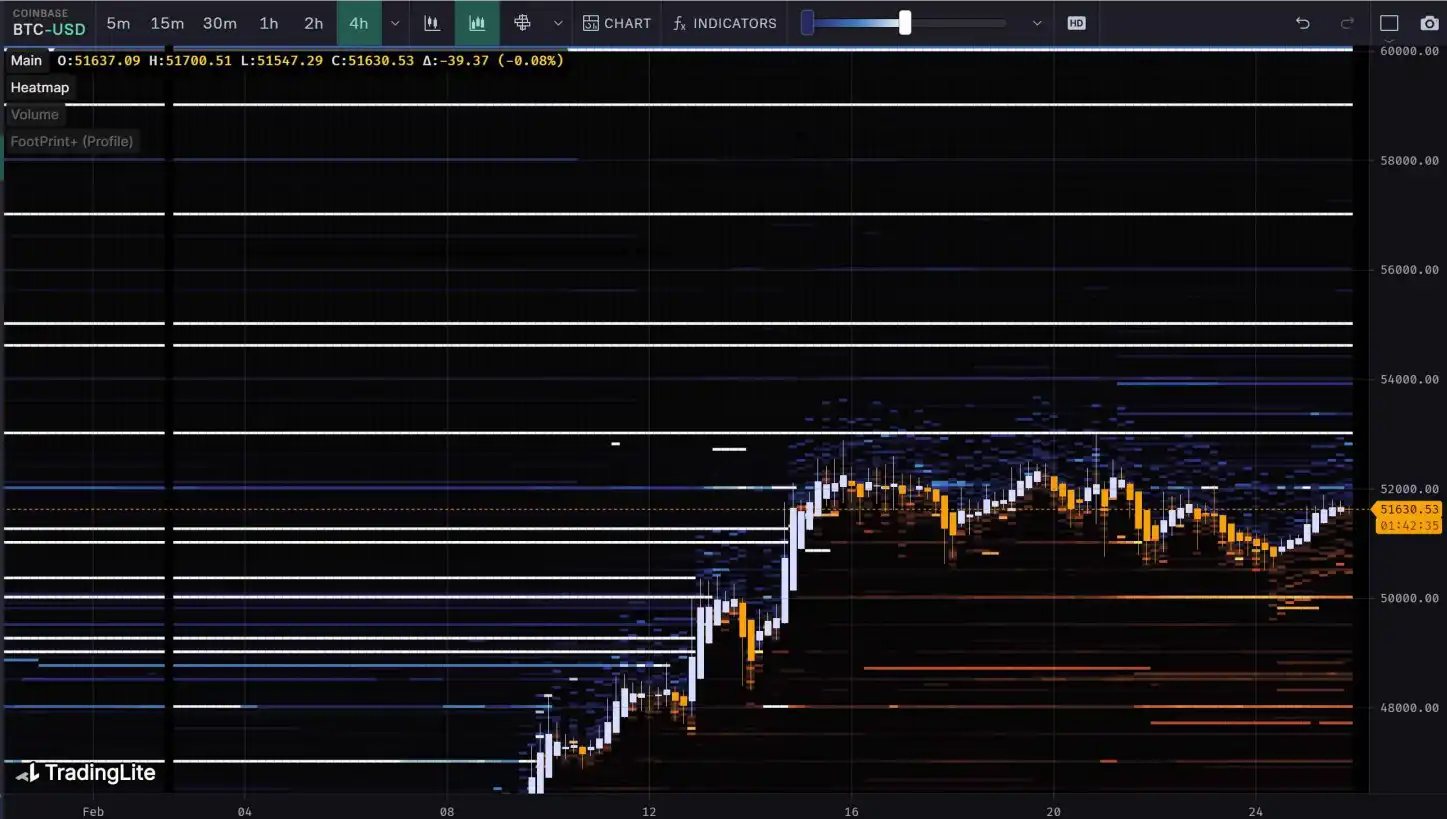Expand the heatmap slider options dropdown
The width and height of the screenshot is (1447, 819).
point(1037,23)
